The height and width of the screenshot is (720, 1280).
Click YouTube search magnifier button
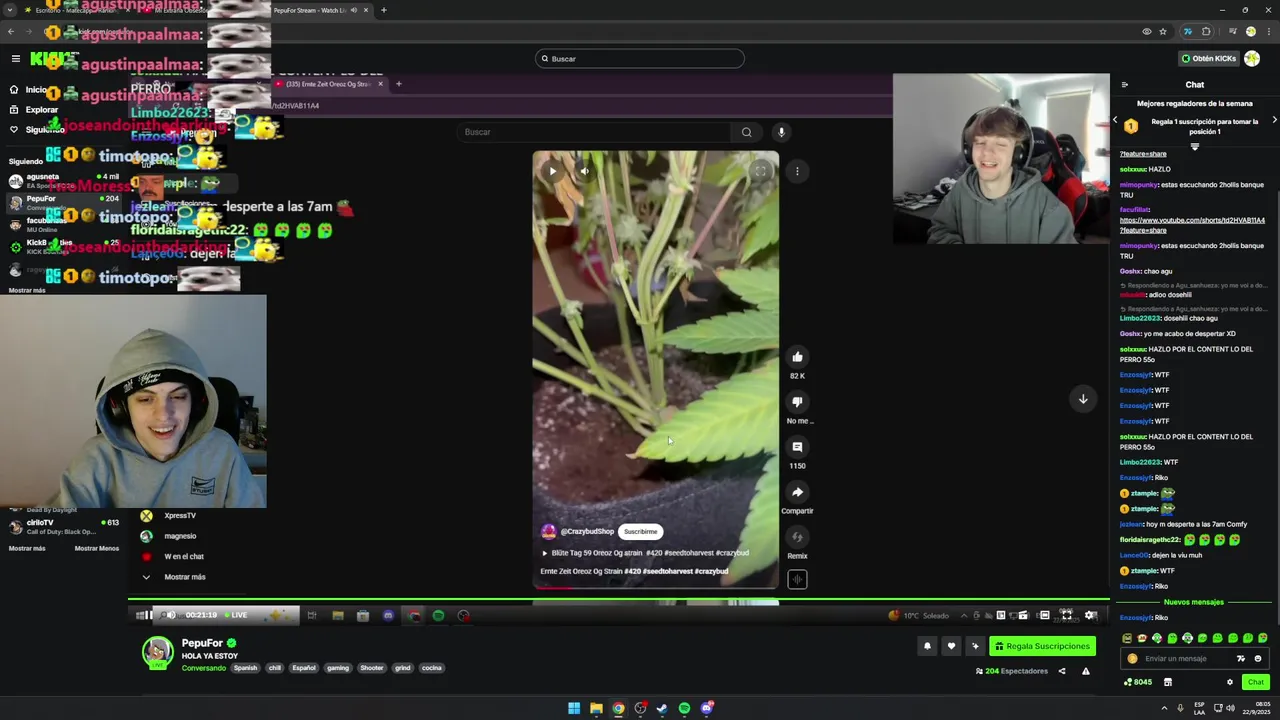pyautogui.click(x=746, y=132)
